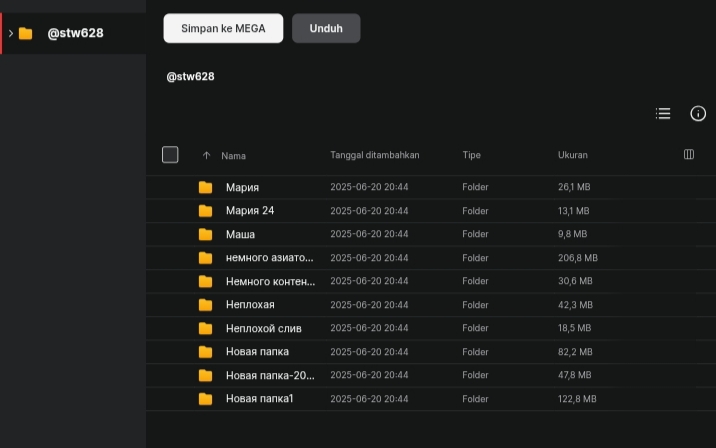Click the 122,8 MB size value
The image size is (716, 448).
pos(577,399)
